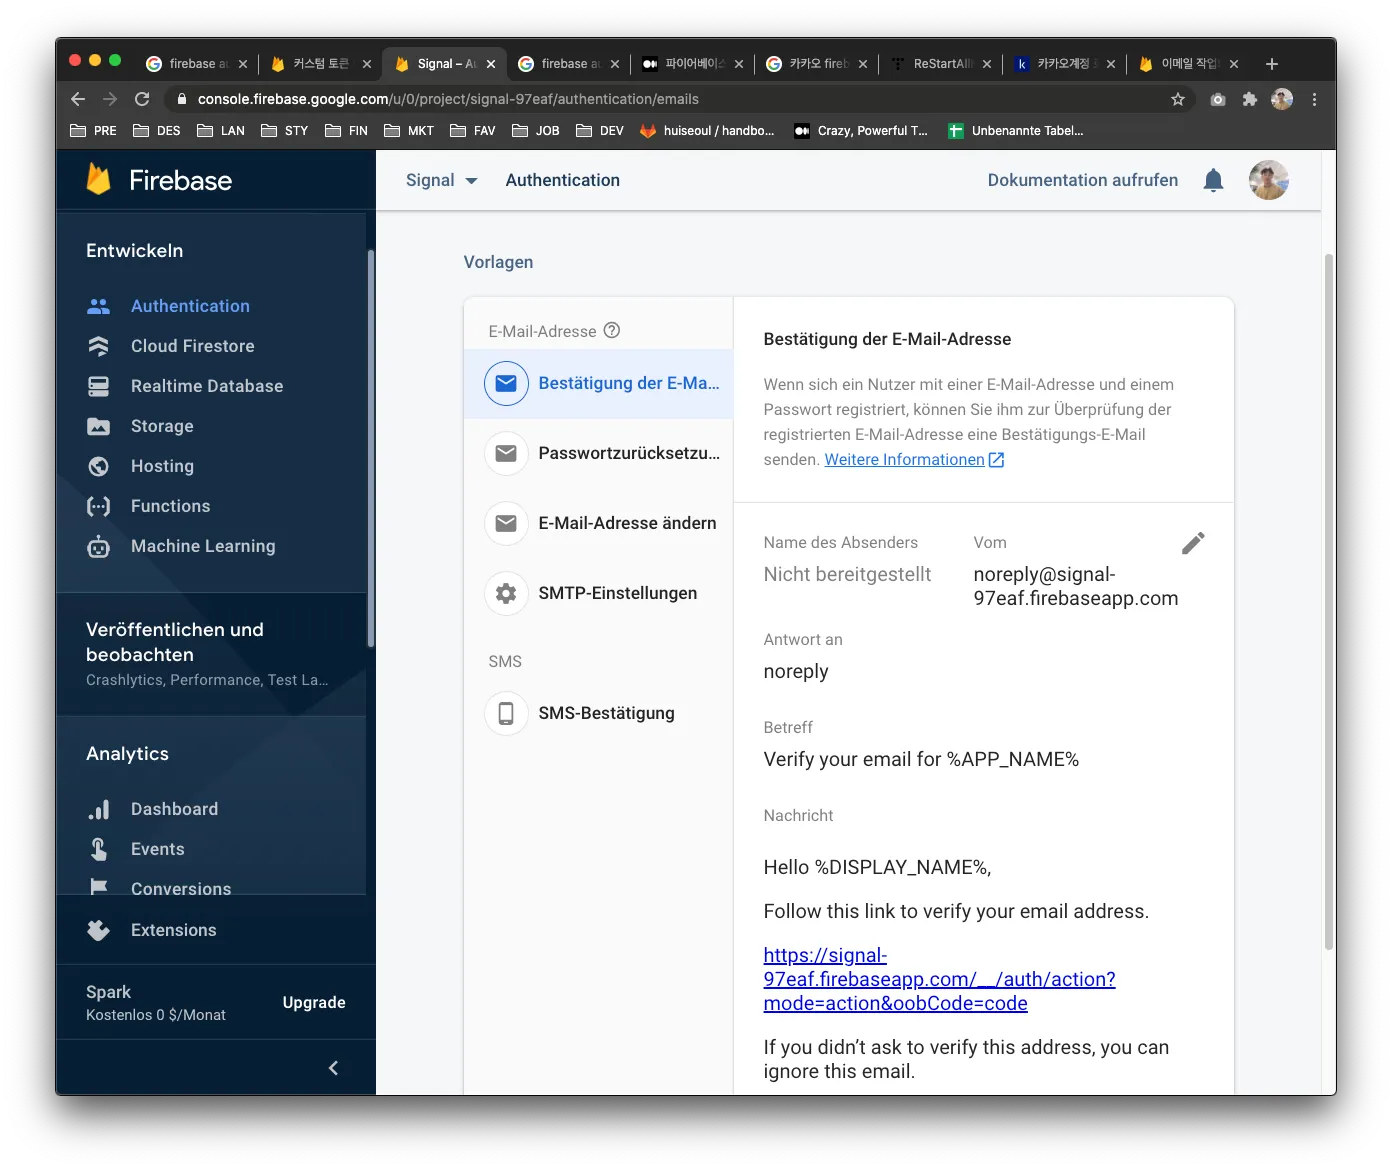The image size is (1392, 1169).
Task: Click Dokumentation aufrufen link
Action: point(1083,180)
